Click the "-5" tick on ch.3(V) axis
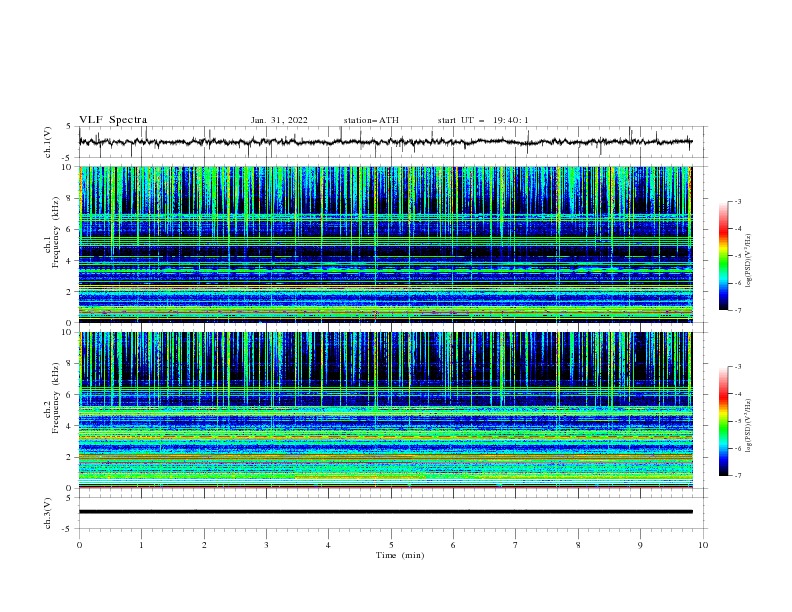 pyautogui.click(x=68, y=529)
